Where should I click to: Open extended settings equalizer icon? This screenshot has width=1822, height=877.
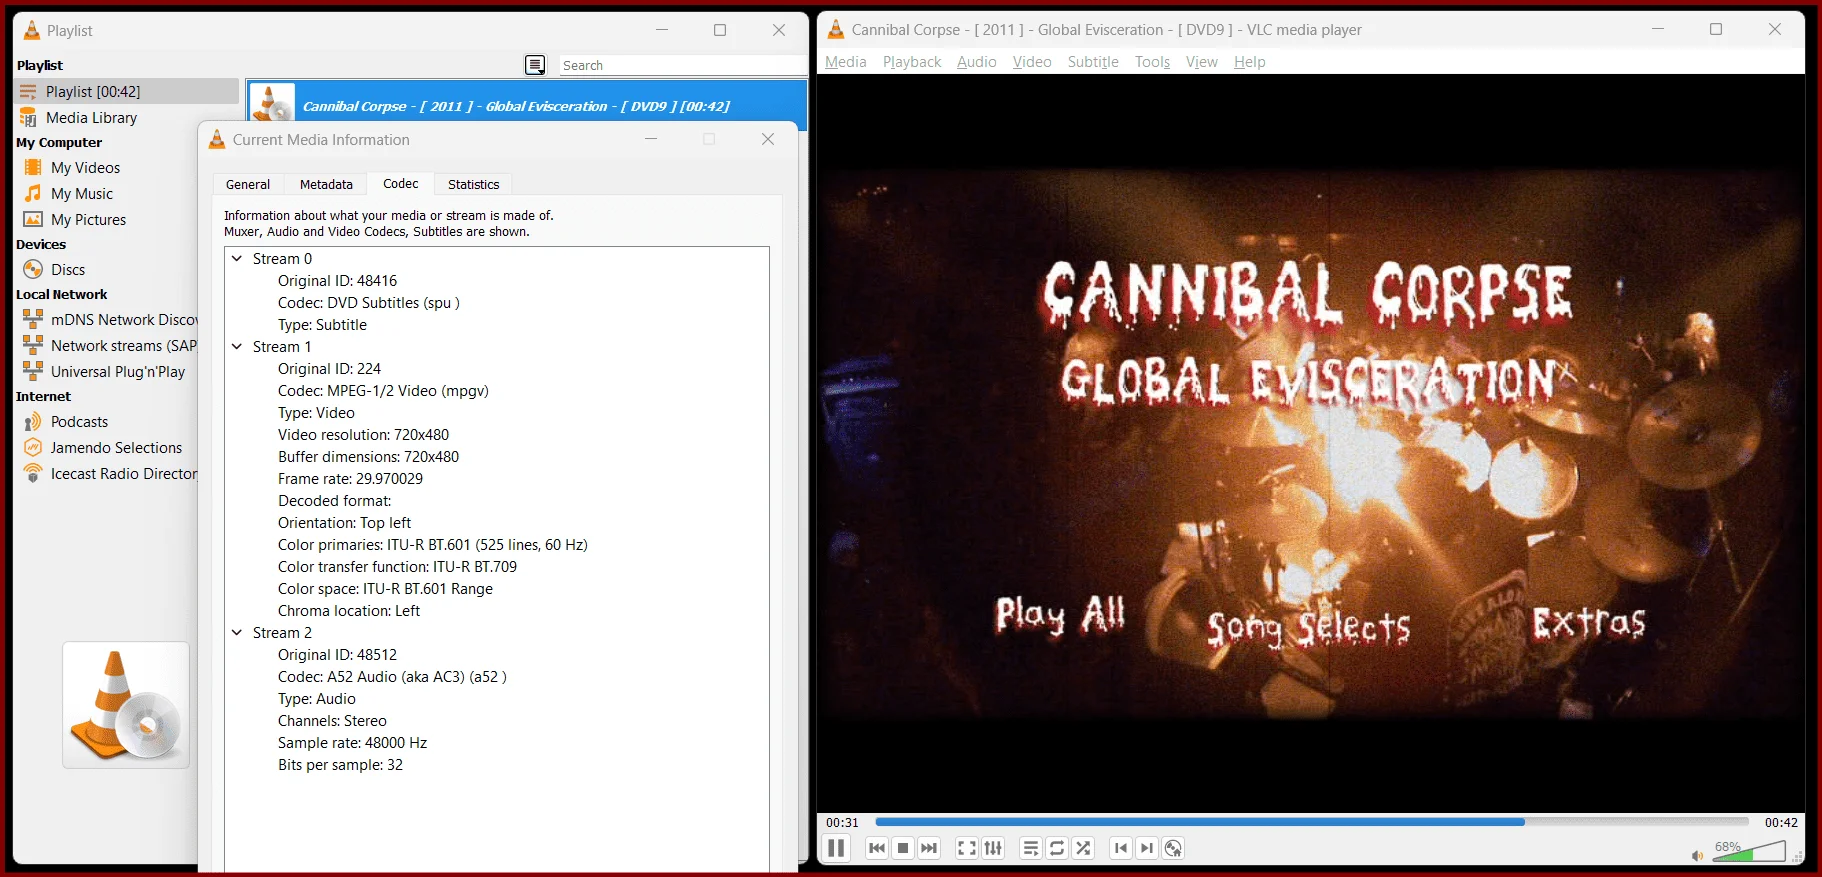(x=993, y=848)
